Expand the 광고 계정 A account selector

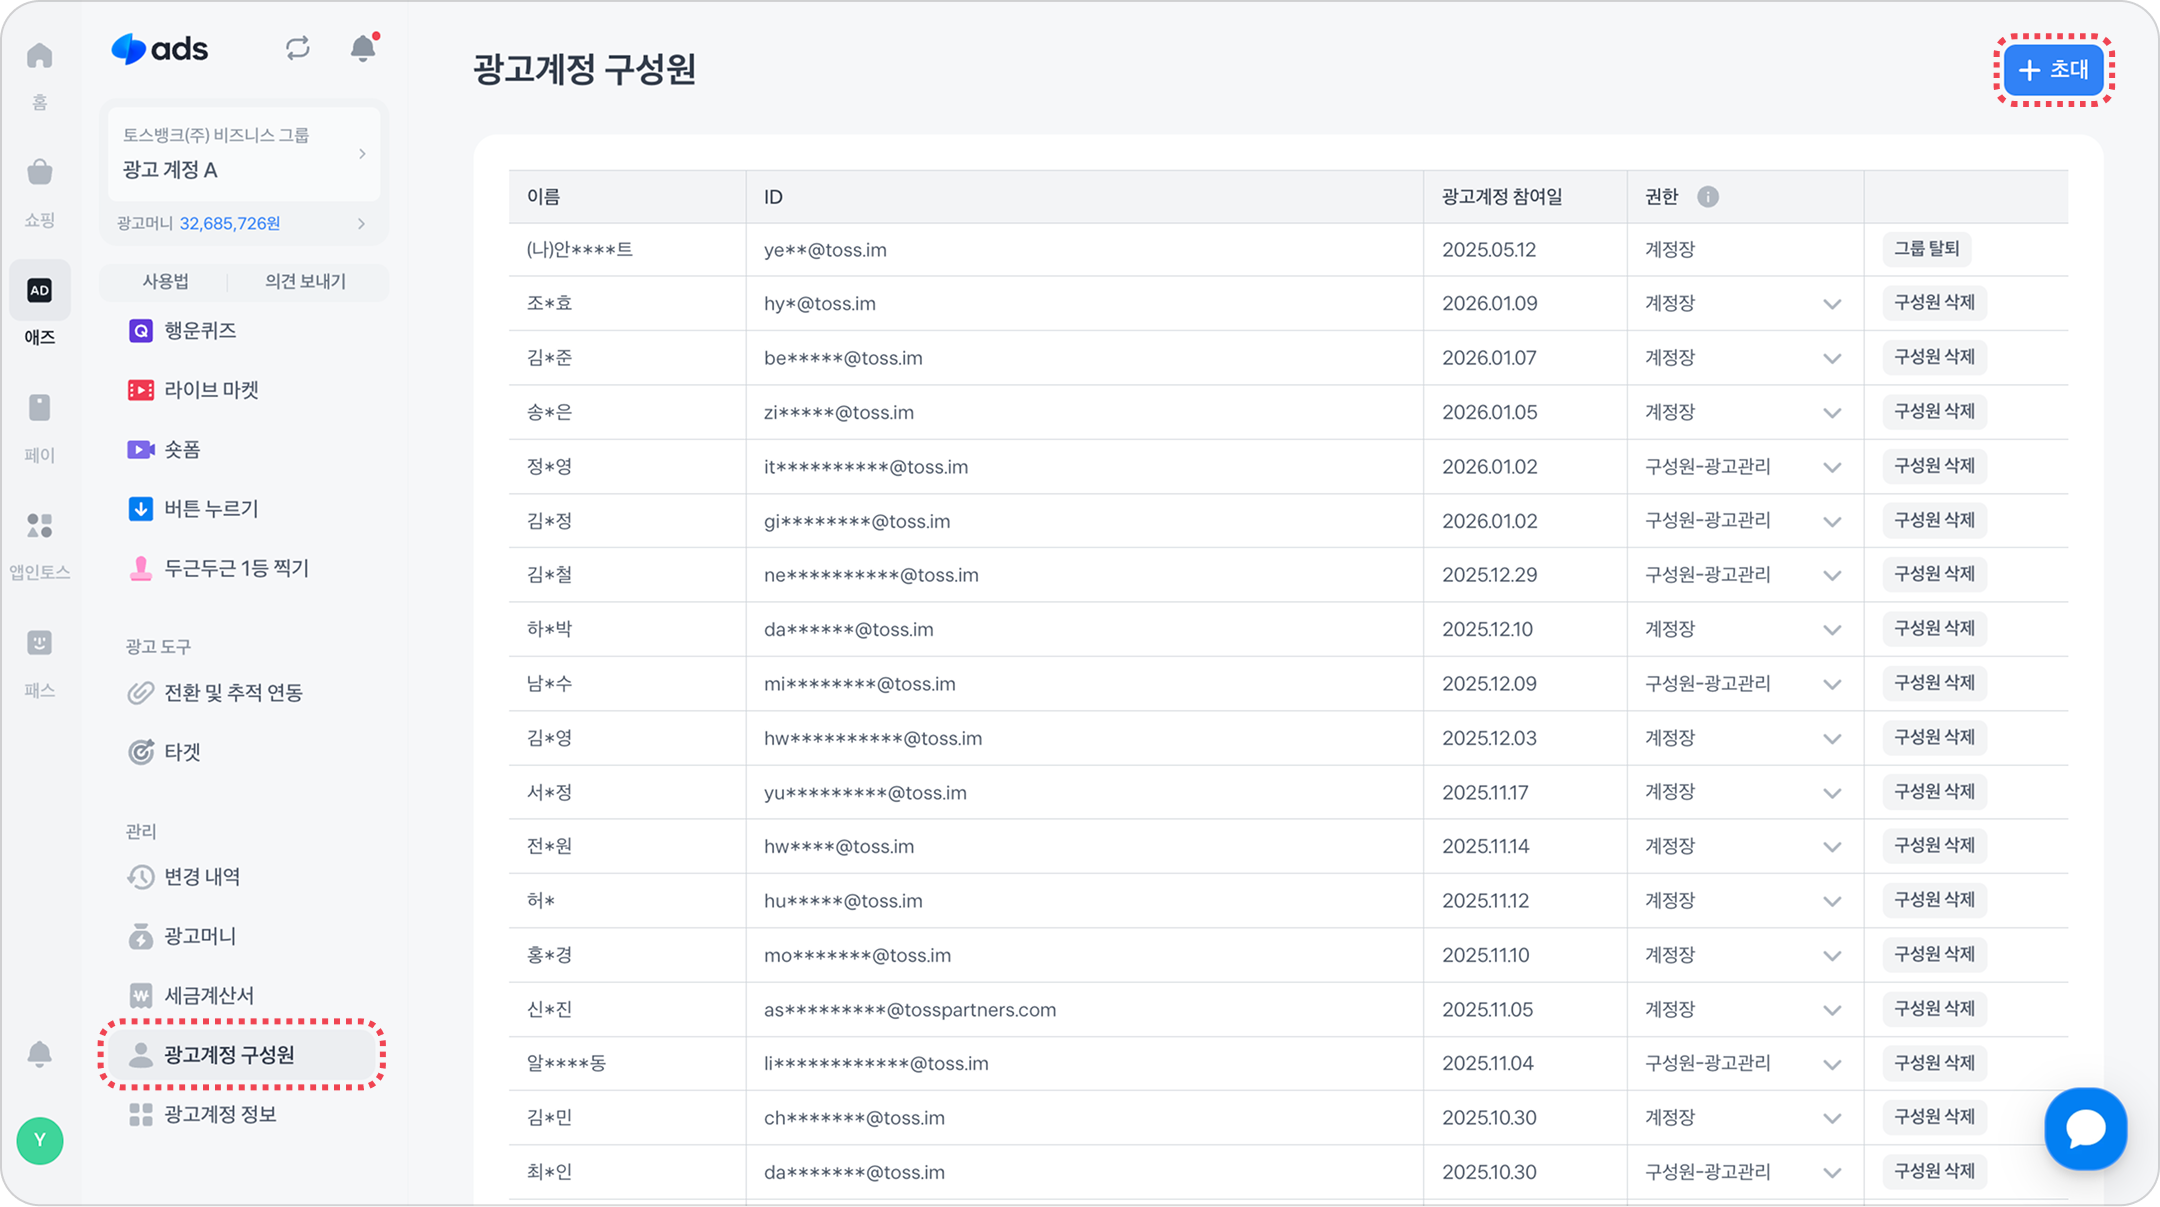click(x=244, y=155)
